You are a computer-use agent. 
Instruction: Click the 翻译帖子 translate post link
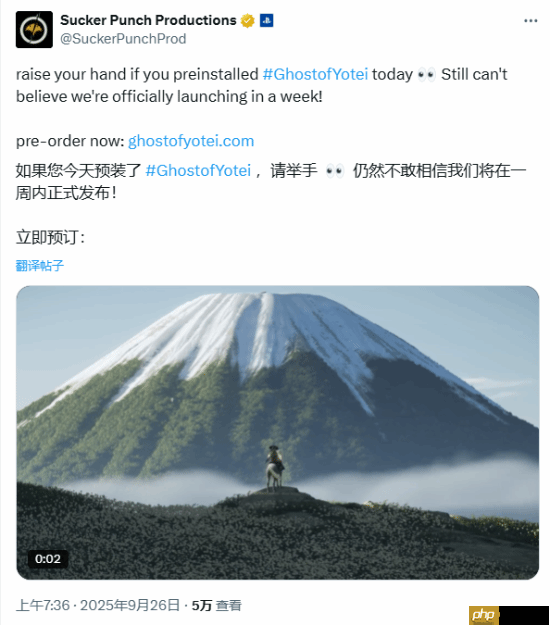pyautogui.click(x=40, y=265)
